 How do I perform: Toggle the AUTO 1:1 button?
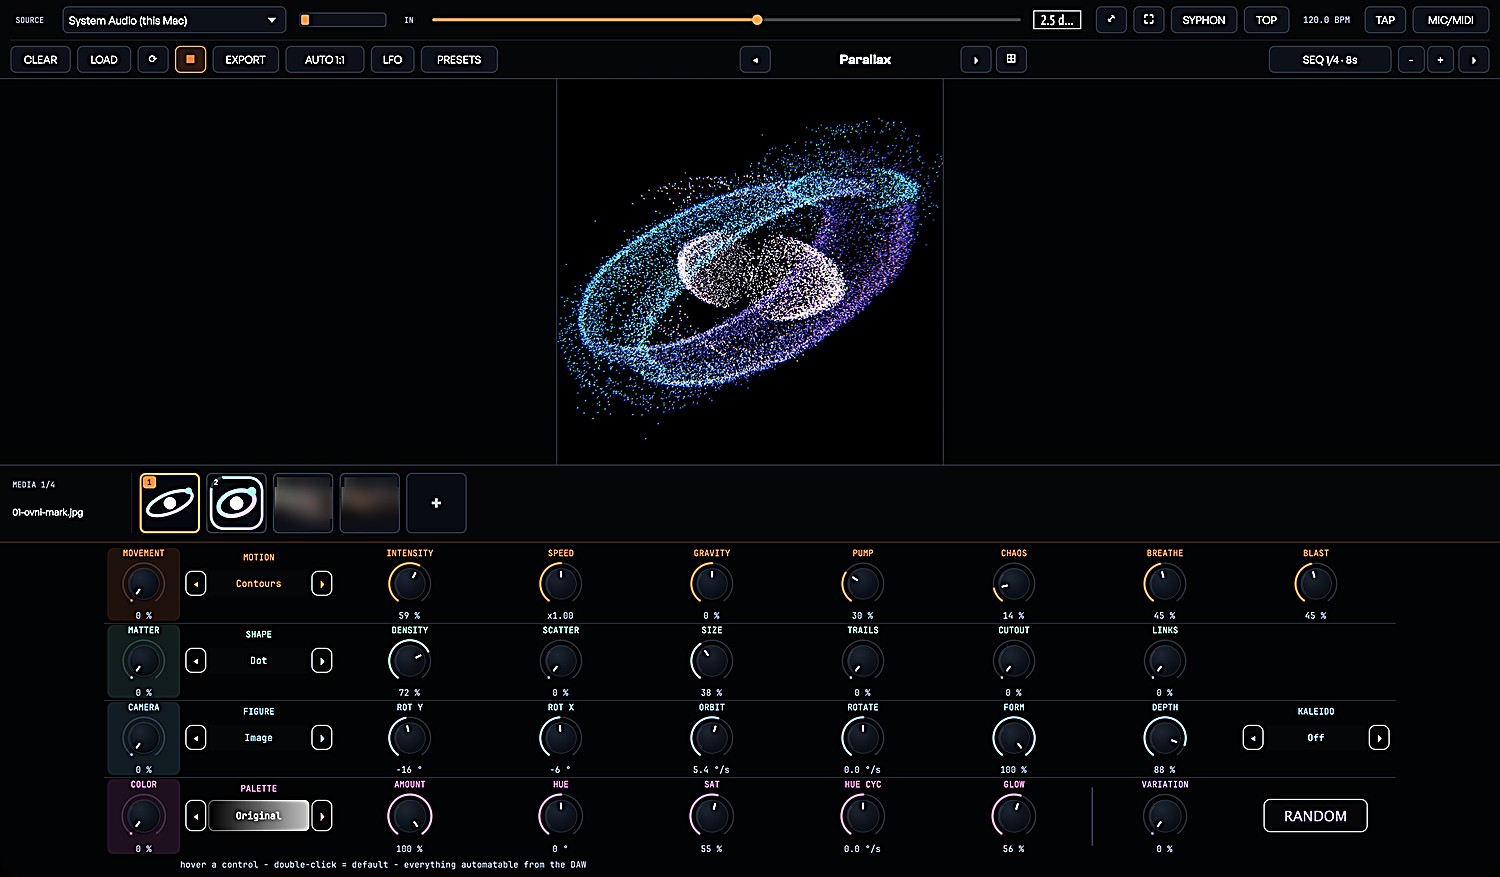click(325, 60)
